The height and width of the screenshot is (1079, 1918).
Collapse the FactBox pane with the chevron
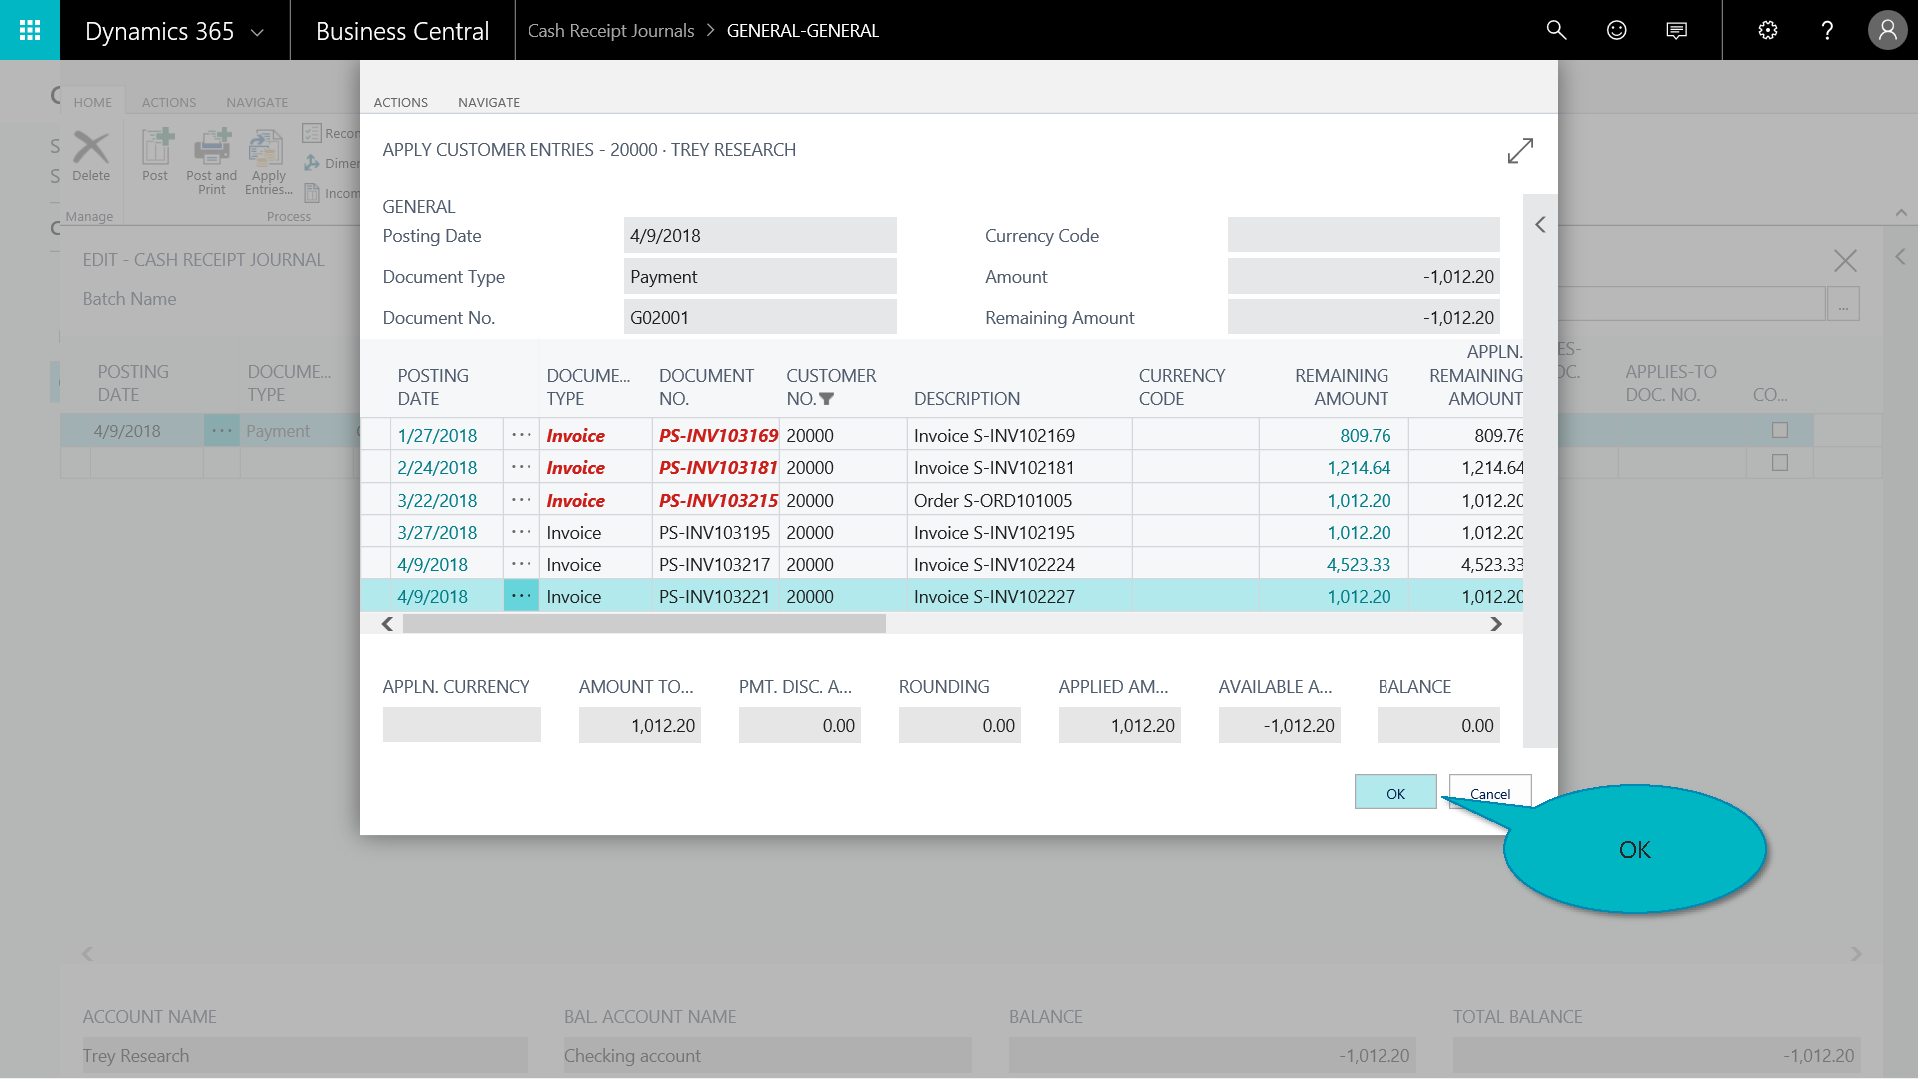(x=1540, y=225)
